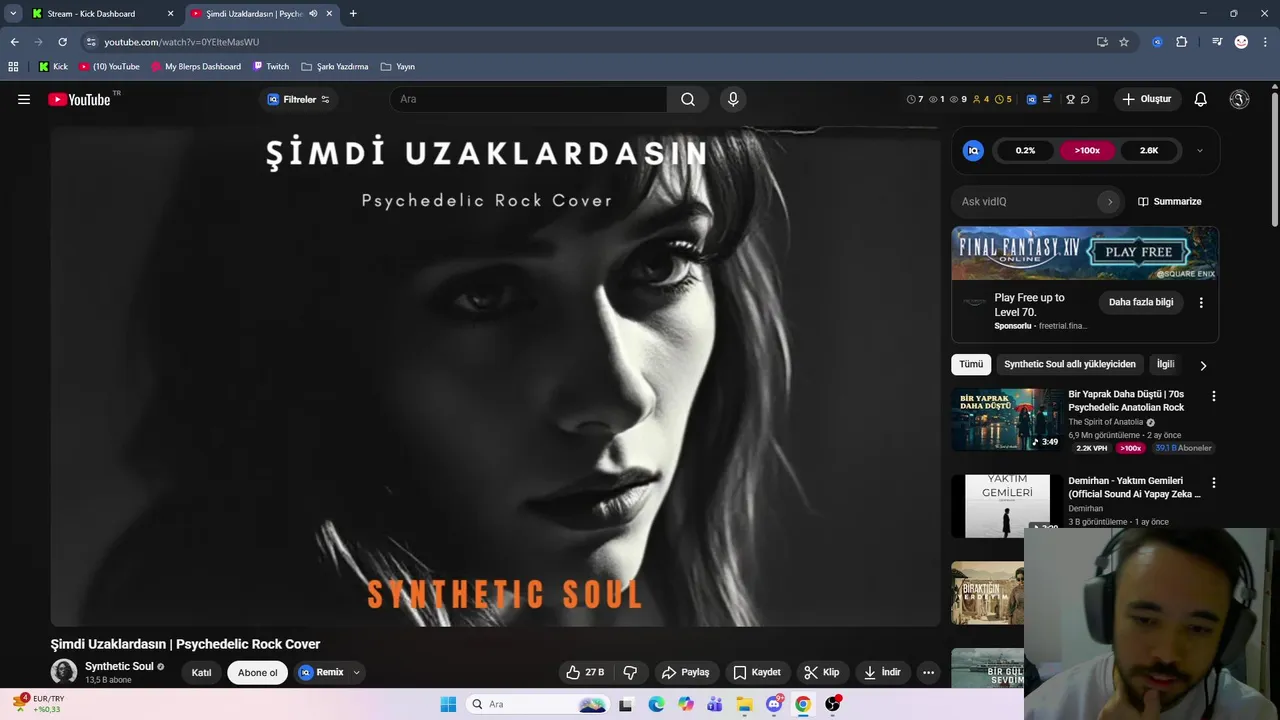Viewport: 1280px width, 720px height.
Task: Open Chrome three-dot menu
Action: pos(1264,42)
